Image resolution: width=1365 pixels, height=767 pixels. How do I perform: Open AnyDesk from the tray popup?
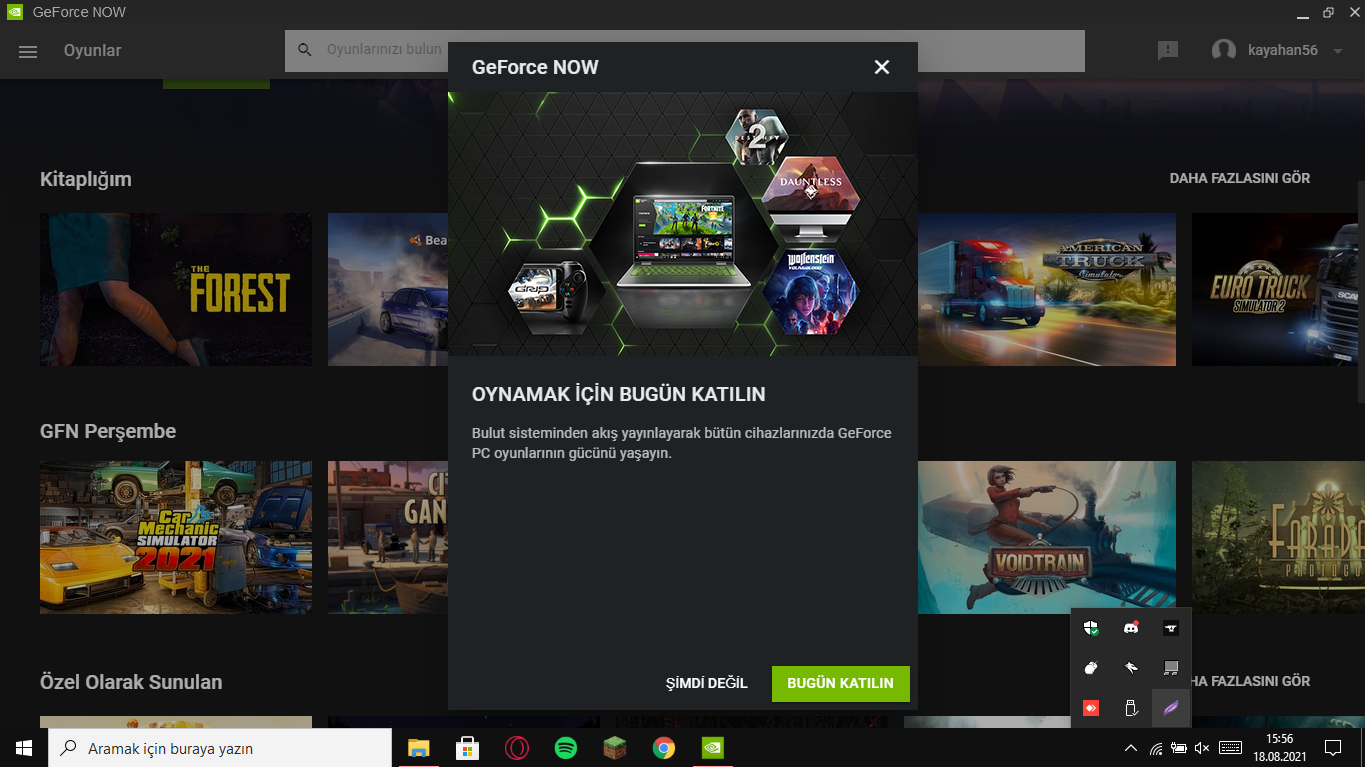[1091, 708]
